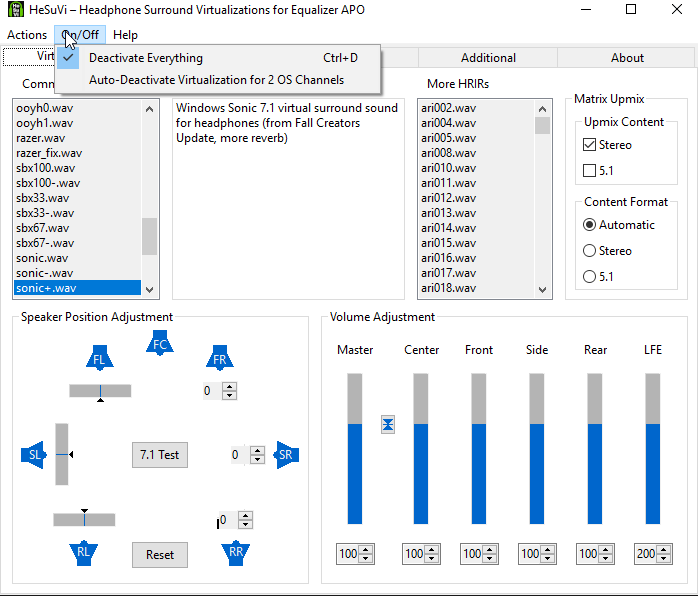
Task: Decrease the LFE volume spinner value
Action: coord(664,559)
